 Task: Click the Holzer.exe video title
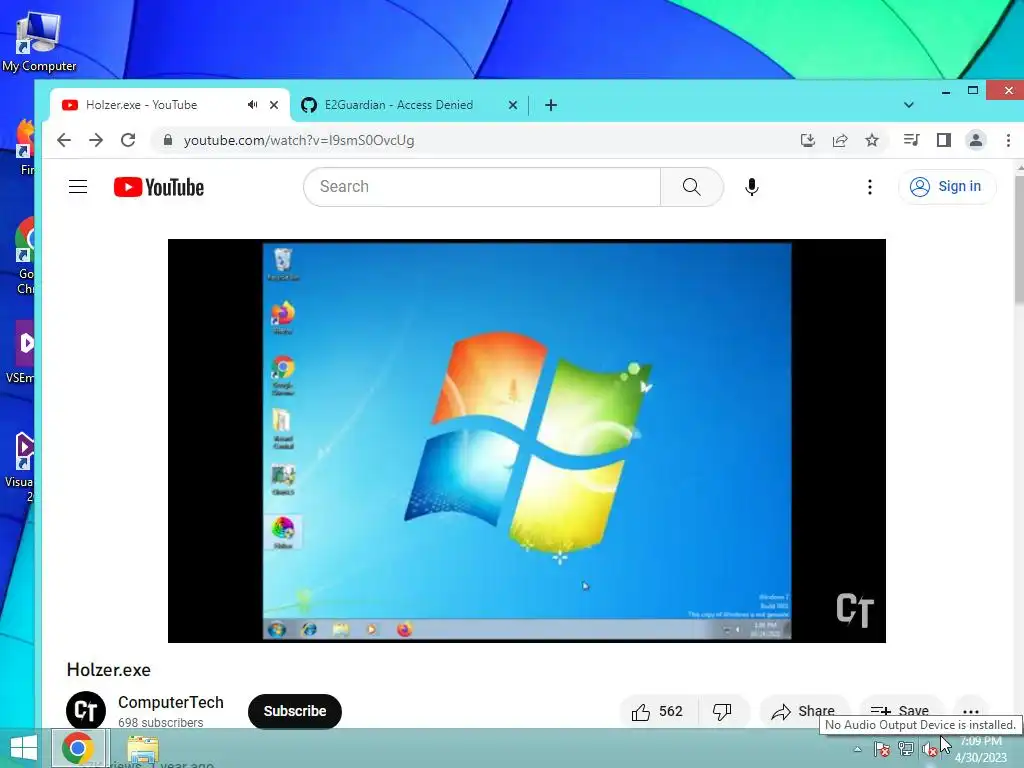tap(109, 669)
